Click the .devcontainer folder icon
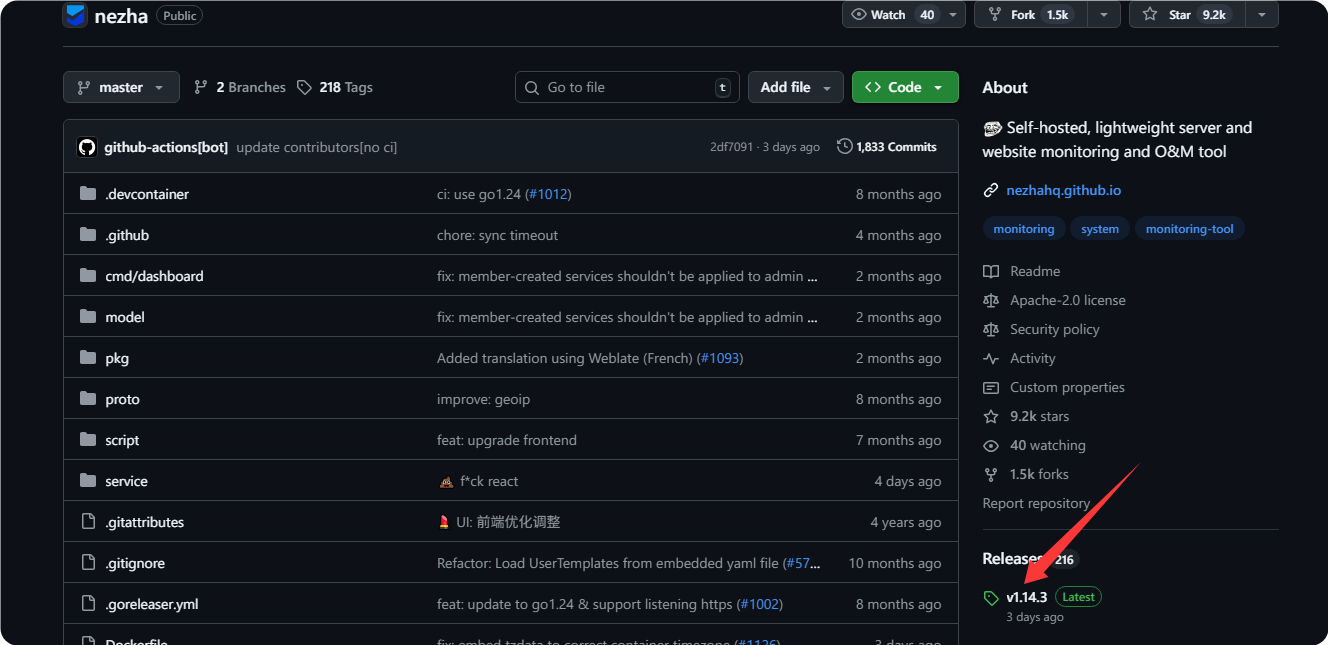Screen dimensions: 1328x645 coord(88,194)
